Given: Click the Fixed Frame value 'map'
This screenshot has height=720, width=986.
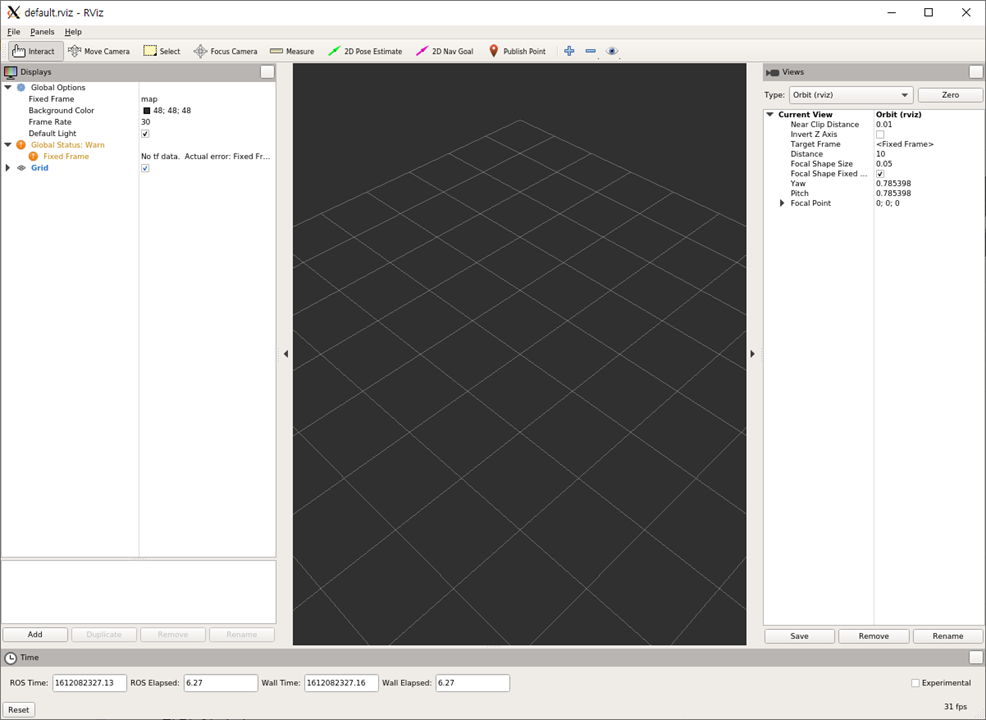Looking at the screenshot, I should click(149, 99).
